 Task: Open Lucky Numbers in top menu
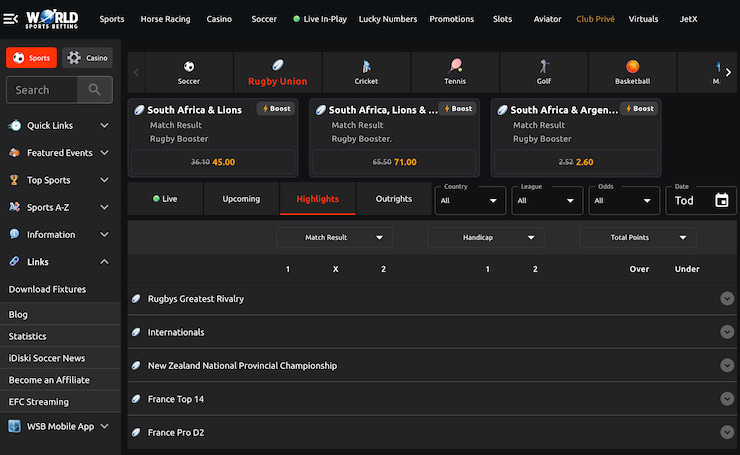click(x=388, y=19)
